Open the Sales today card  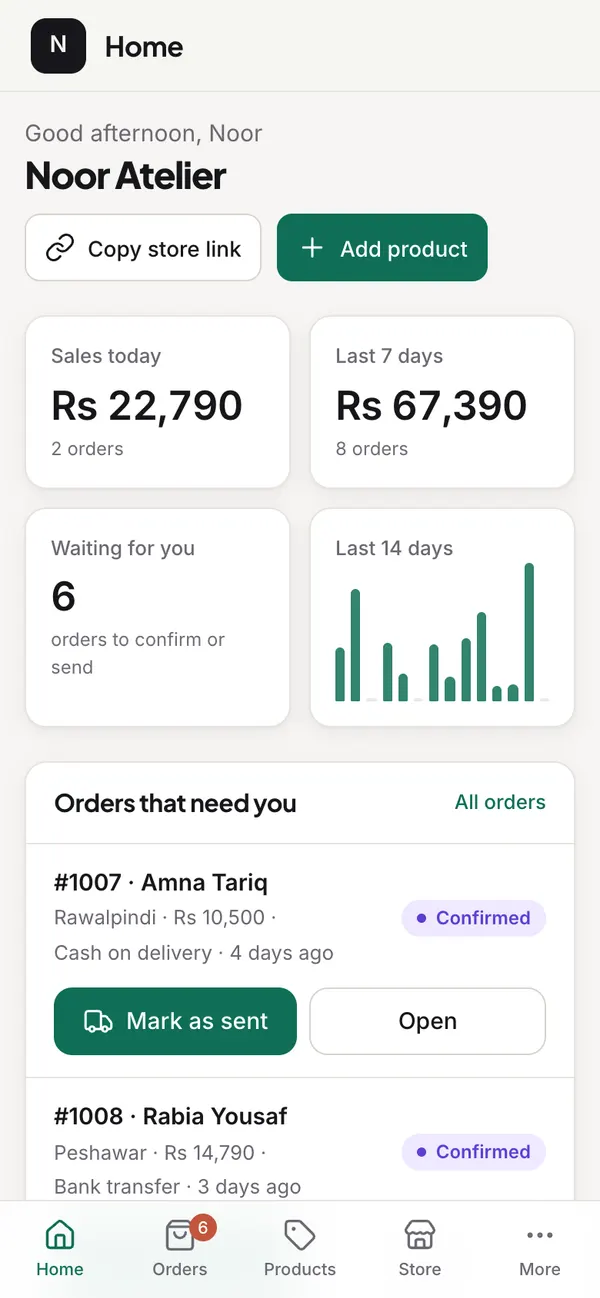point(157,402)
